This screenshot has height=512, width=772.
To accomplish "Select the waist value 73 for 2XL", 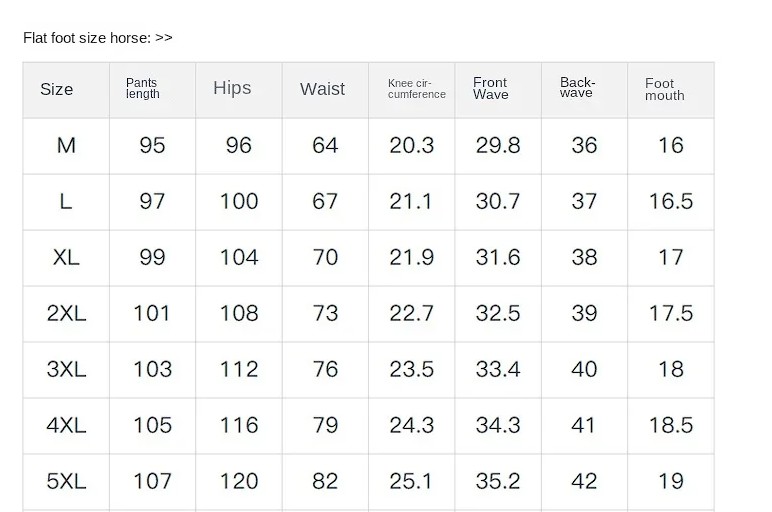I will pos(325,314).
